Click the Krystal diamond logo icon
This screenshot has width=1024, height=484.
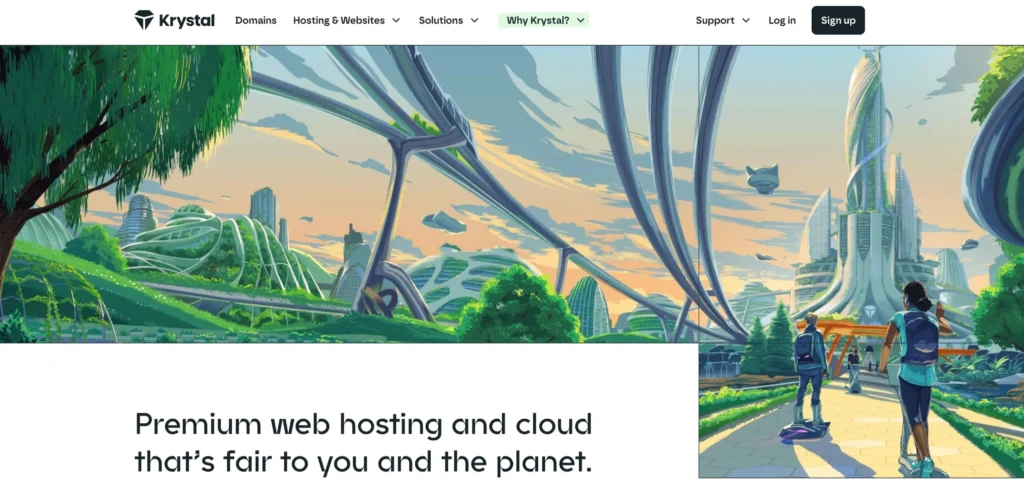click(144, 20)
